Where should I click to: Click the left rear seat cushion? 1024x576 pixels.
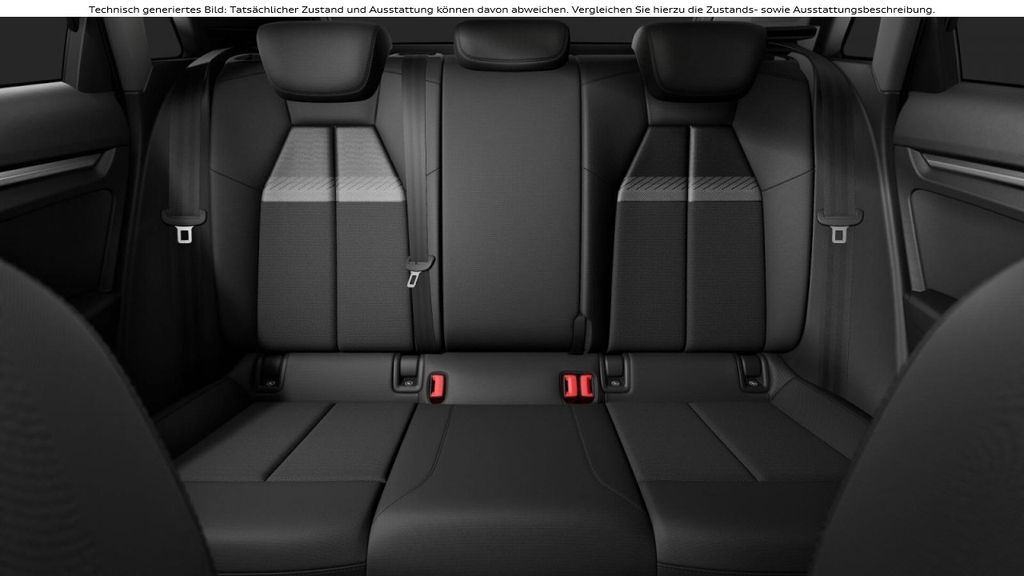(290, 445)
